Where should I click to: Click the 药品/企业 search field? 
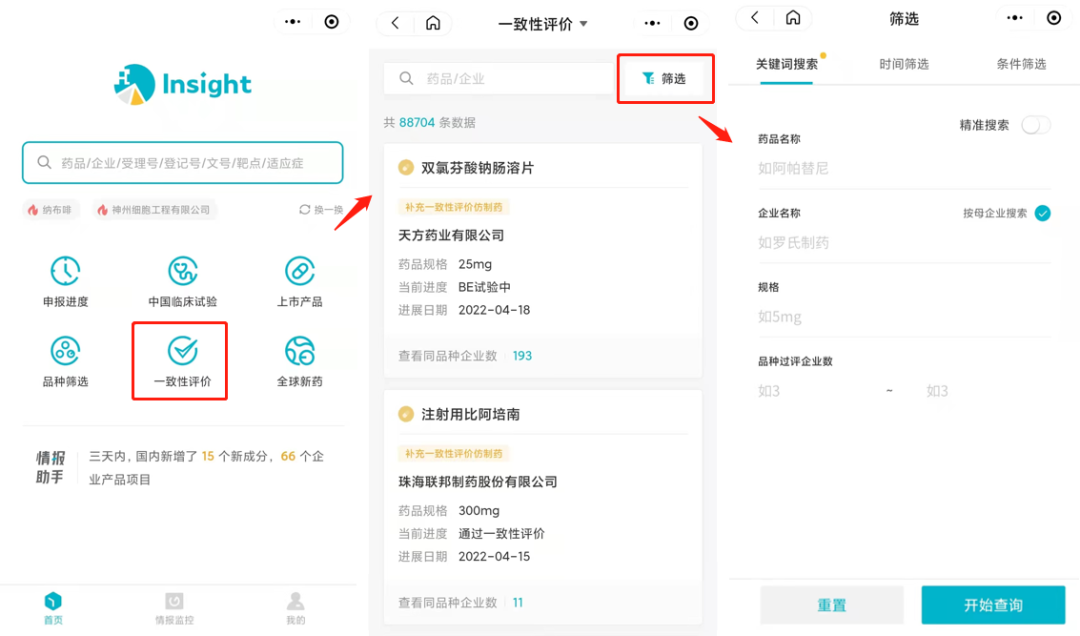click(499, 79)
